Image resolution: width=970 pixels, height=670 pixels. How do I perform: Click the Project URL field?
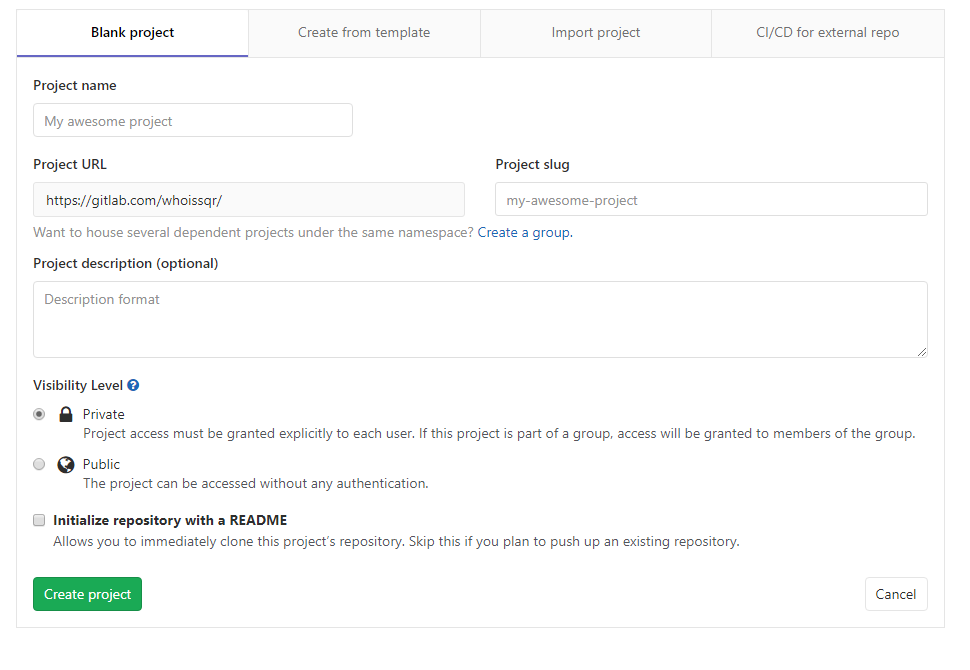249,200
